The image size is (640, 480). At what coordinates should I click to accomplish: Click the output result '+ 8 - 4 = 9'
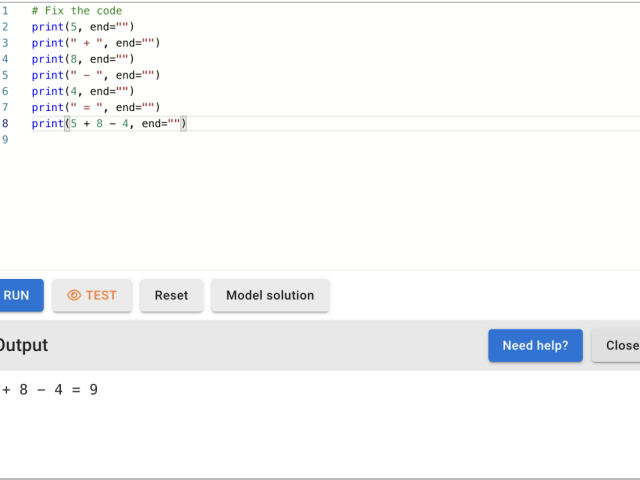(49, 389)
